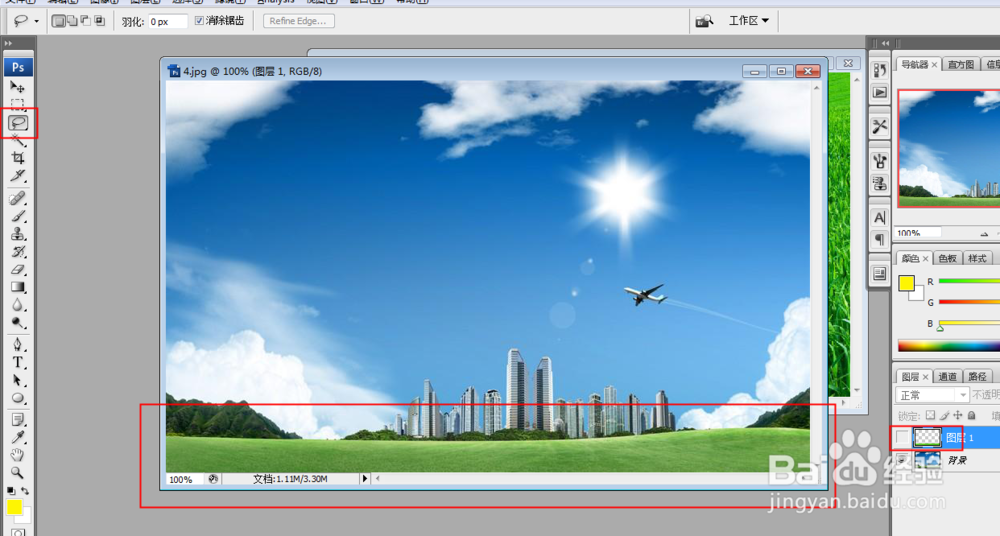Screen dimensions: 1000x536
Task: Select the Magic Wand tool
Action: pyautogui.click(x=17, y=140)
